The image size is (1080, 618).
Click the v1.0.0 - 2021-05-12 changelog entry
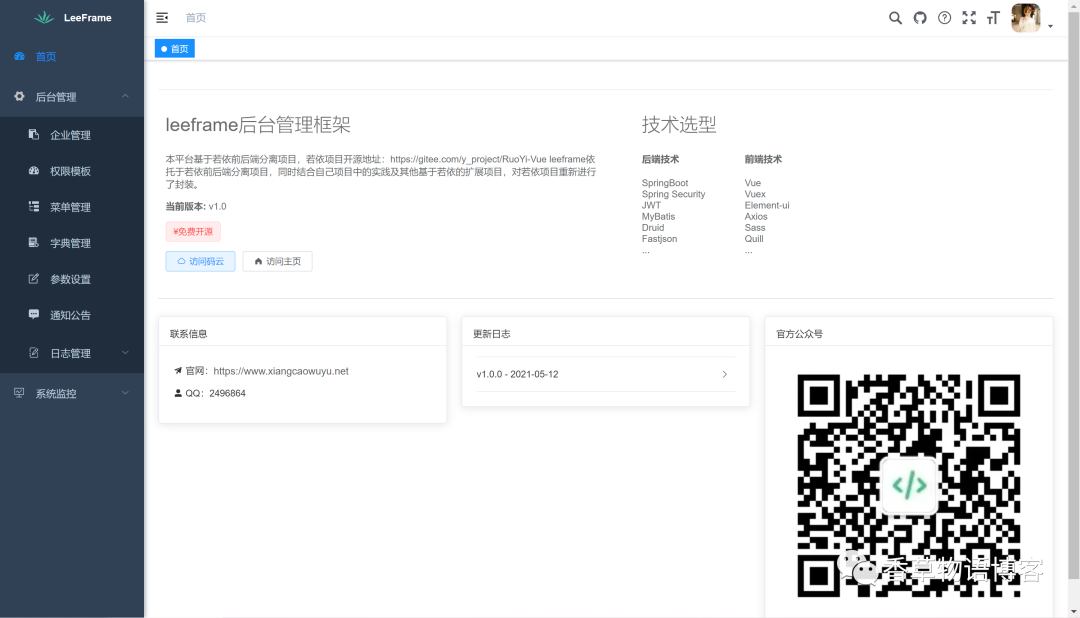tap(605, 374)
